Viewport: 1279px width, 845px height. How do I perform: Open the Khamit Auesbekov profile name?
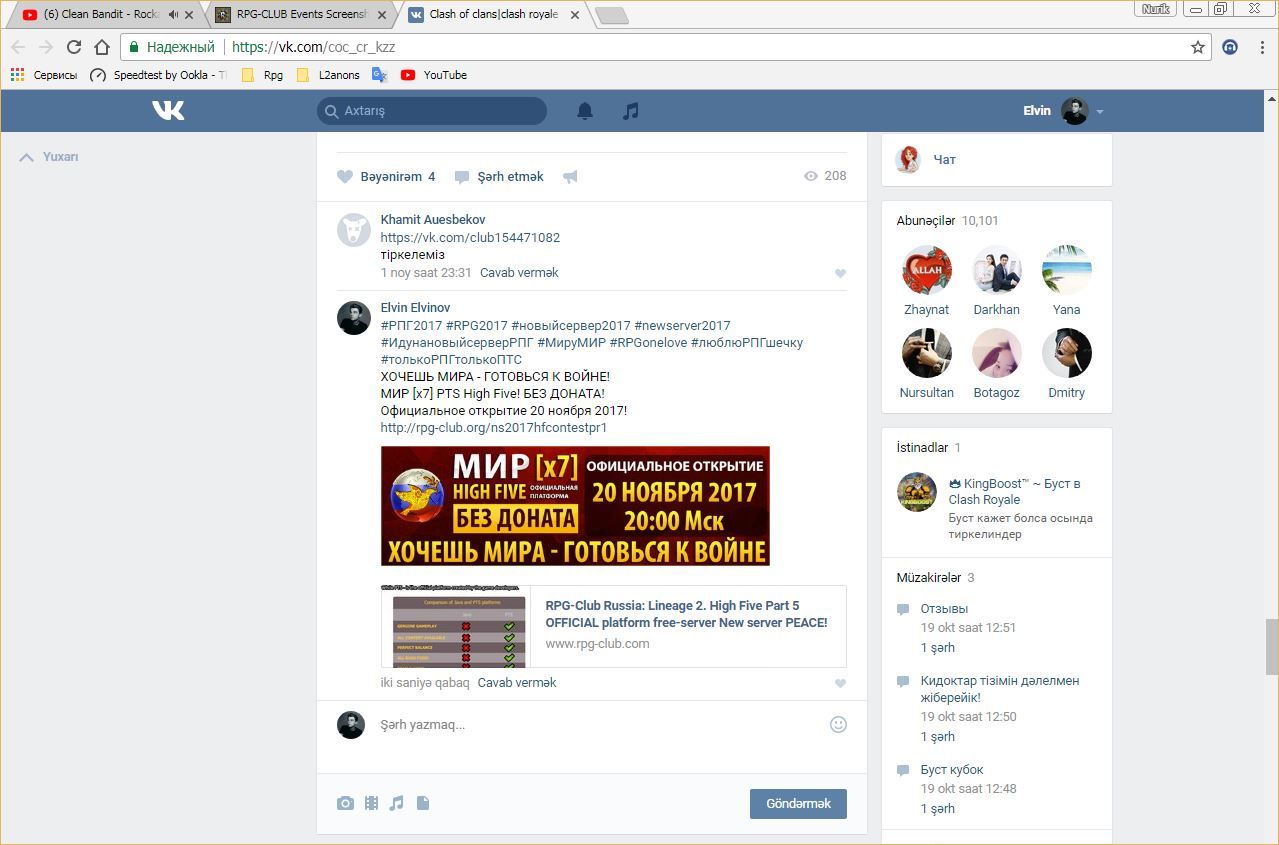(x=433, y=220)
